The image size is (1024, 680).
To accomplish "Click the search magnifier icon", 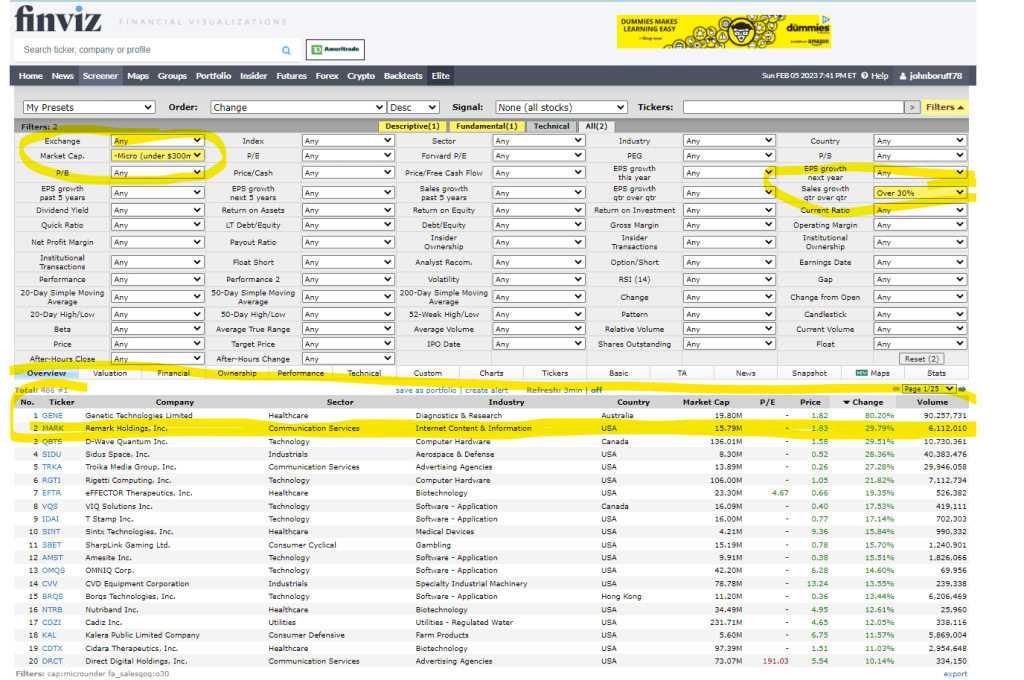I will [286, 50].
